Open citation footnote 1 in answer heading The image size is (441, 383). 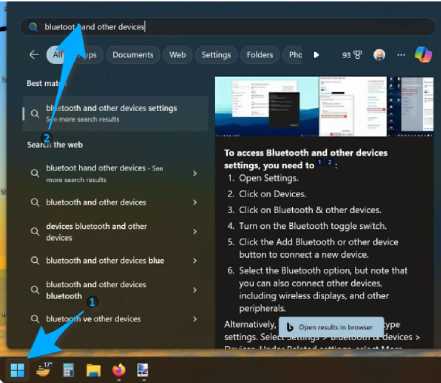pos(320,162)
